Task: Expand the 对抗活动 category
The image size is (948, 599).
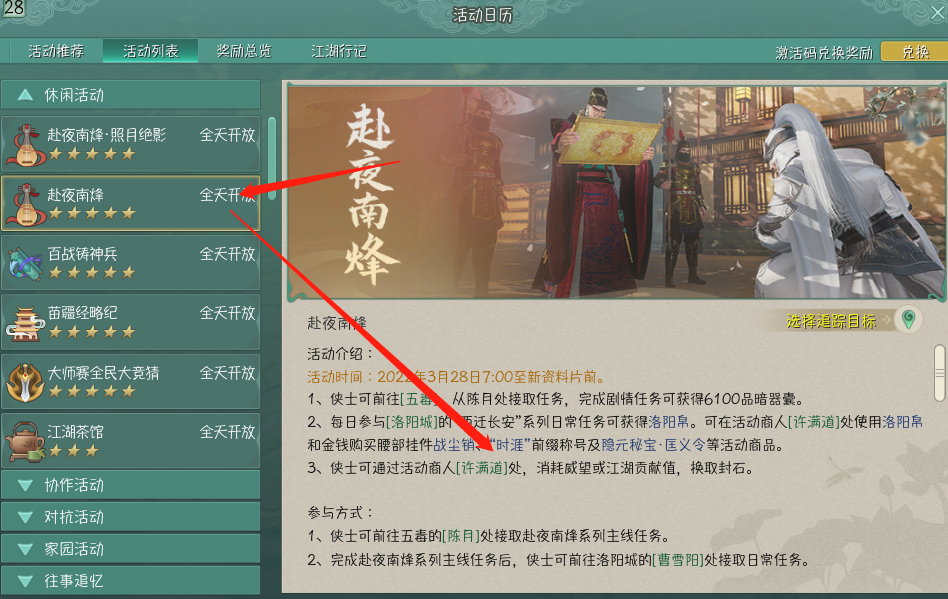Action: pos(131,517)
